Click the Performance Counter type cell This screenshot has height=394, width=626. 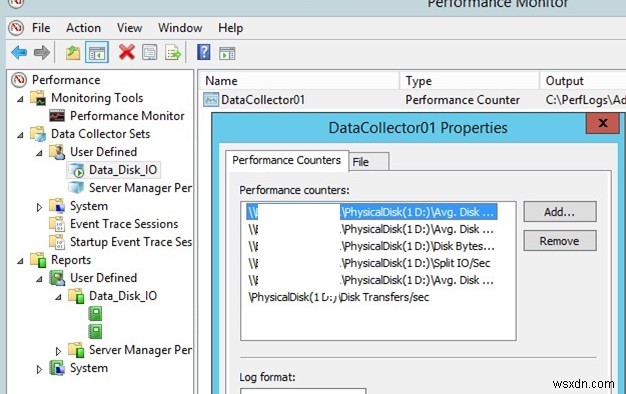(x=462, y=100)
